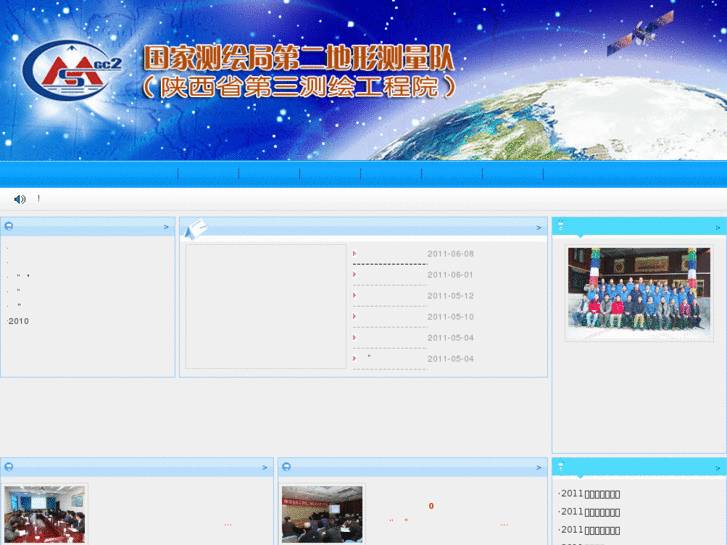The image size is (727, 545).
Task: Click the paper card icon above the dated news list
Action: (x=196, y=229)
